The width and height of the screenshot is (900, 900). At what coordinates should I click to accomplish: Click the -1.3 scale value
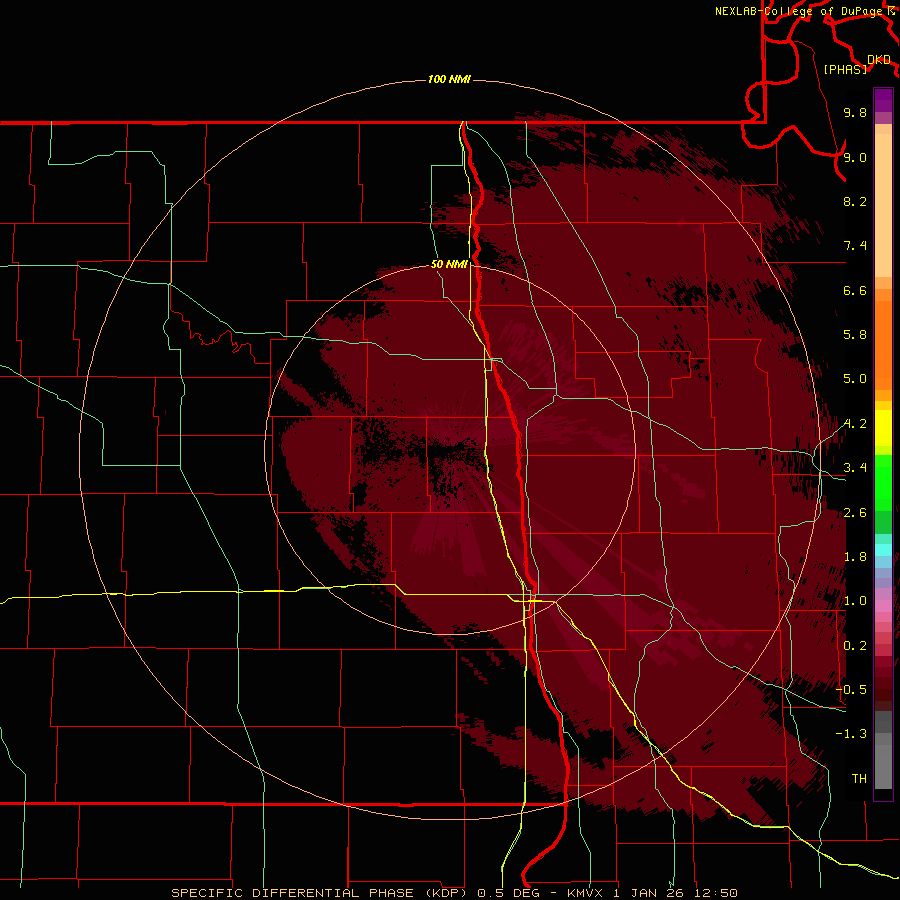click(851, 734)
